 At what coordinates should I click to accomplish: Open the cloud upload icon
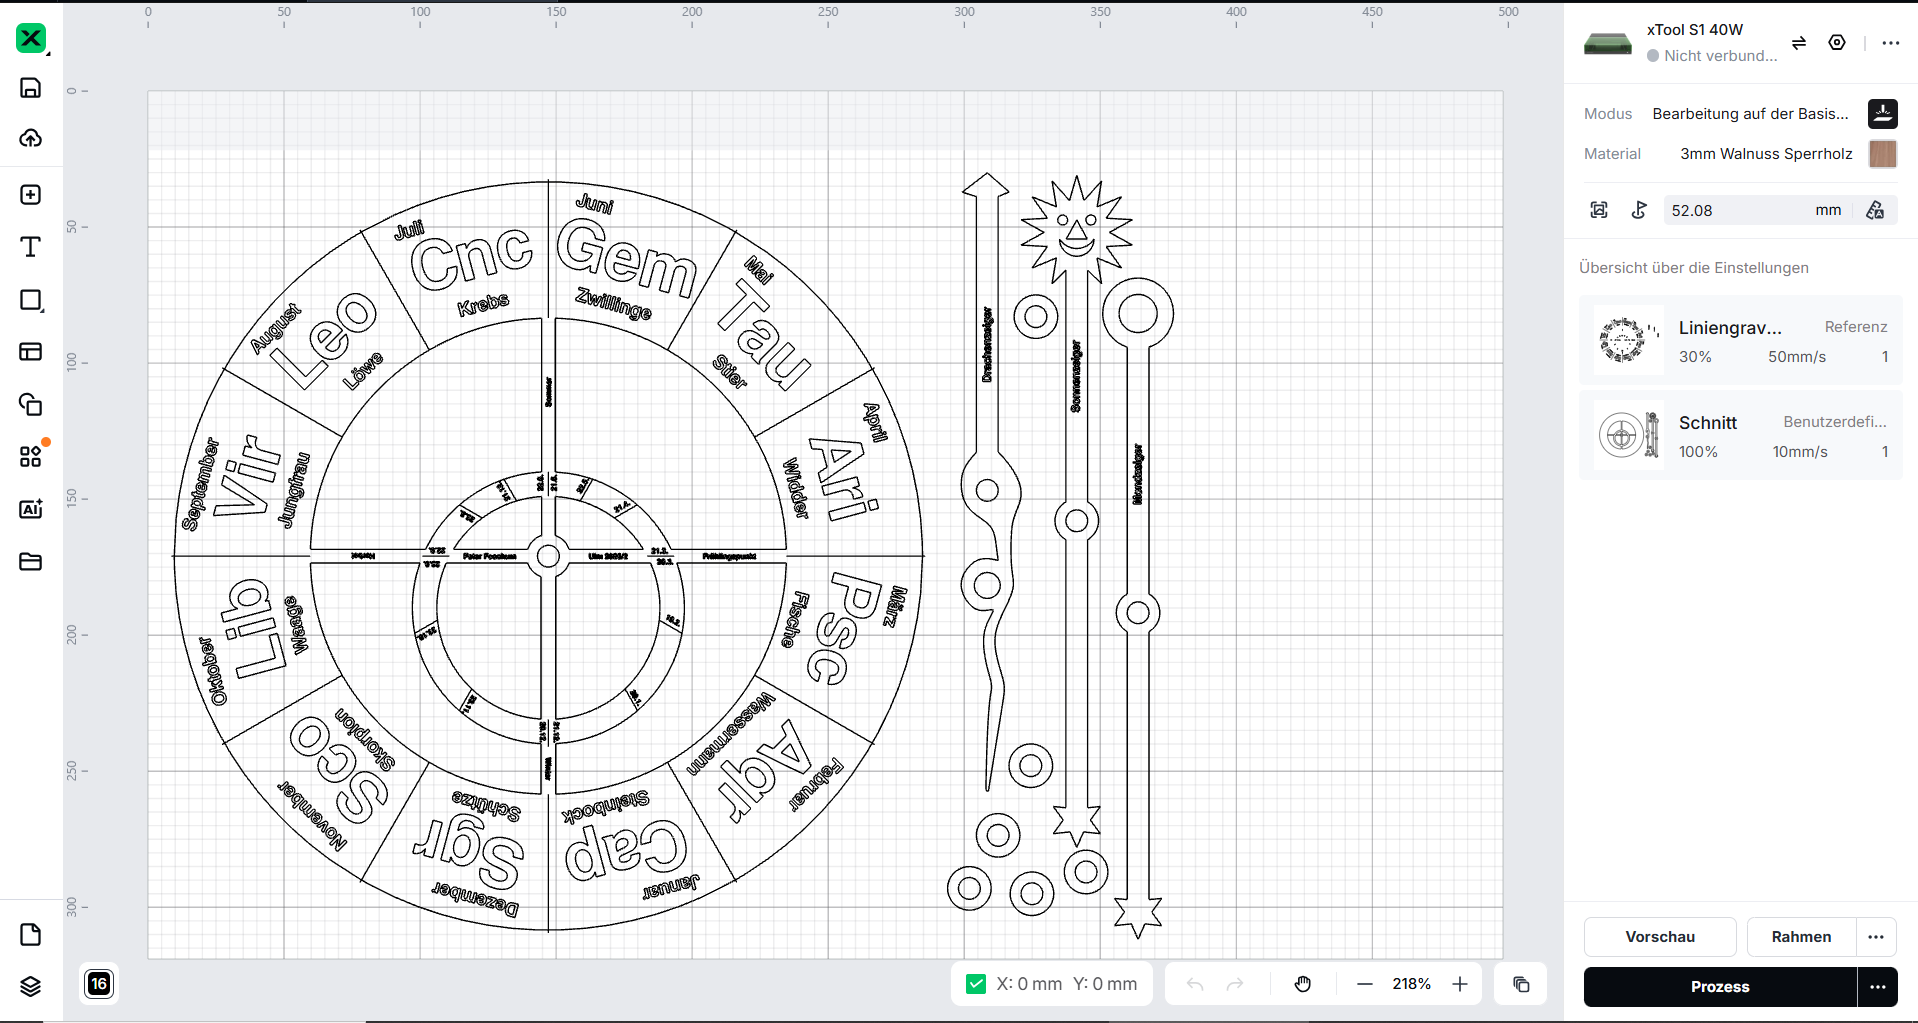(x=31, y=138)
